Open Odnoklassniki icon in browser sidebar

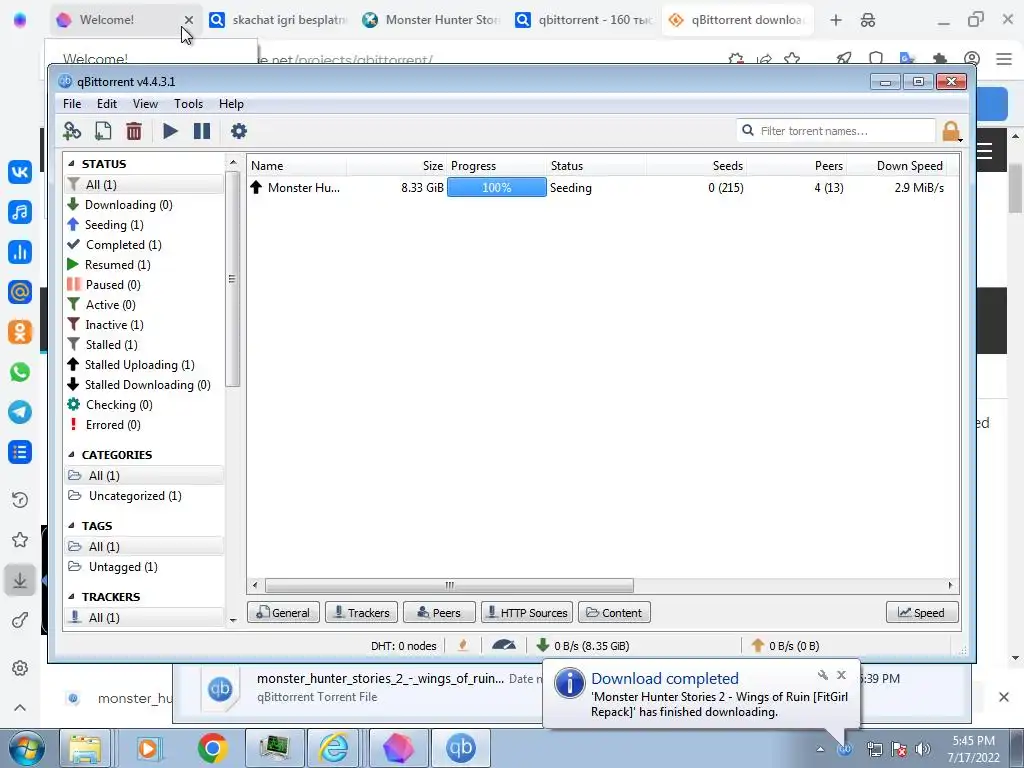[20, 332]
